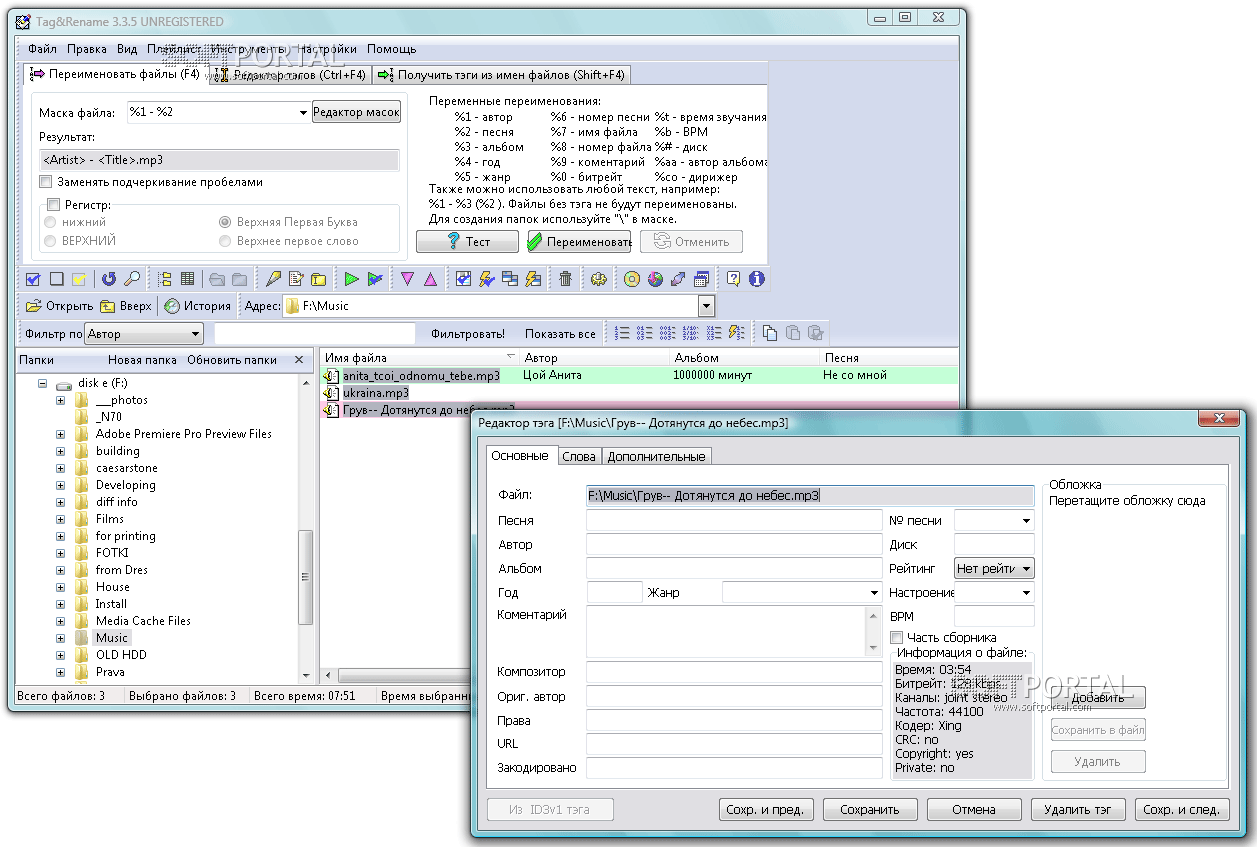Click the magnifying glass search icon
1257x847 pixels.
pos(131,279)
